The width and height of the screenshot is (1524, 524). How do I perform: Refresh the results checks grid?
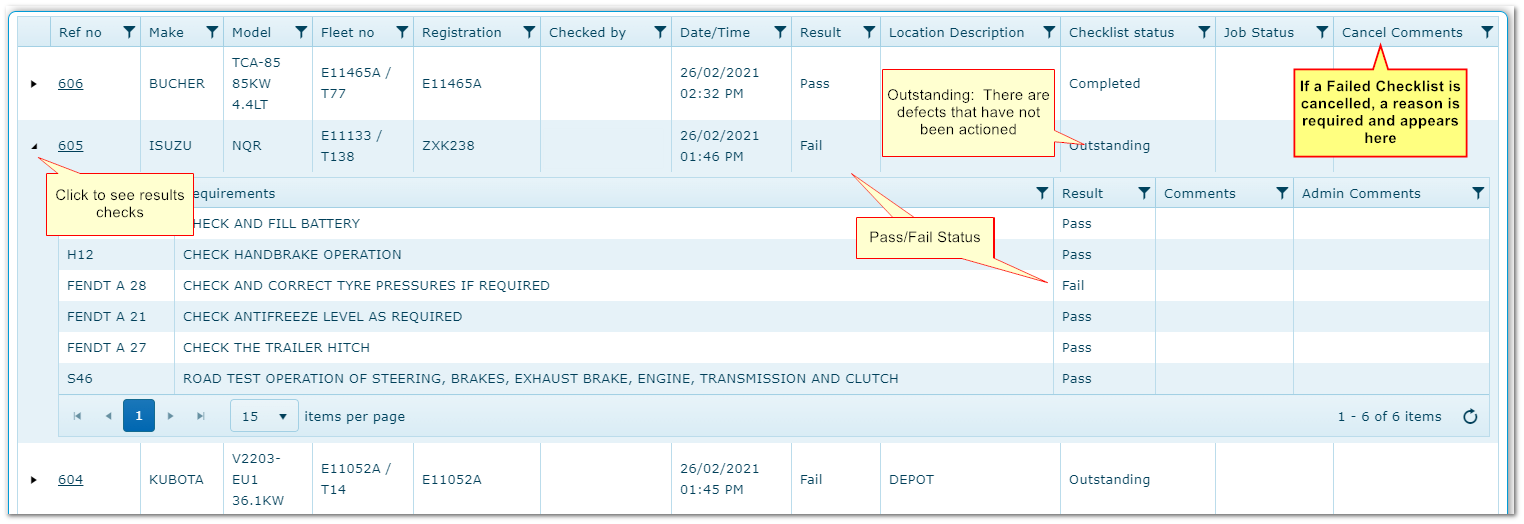tap(1470, 417)
